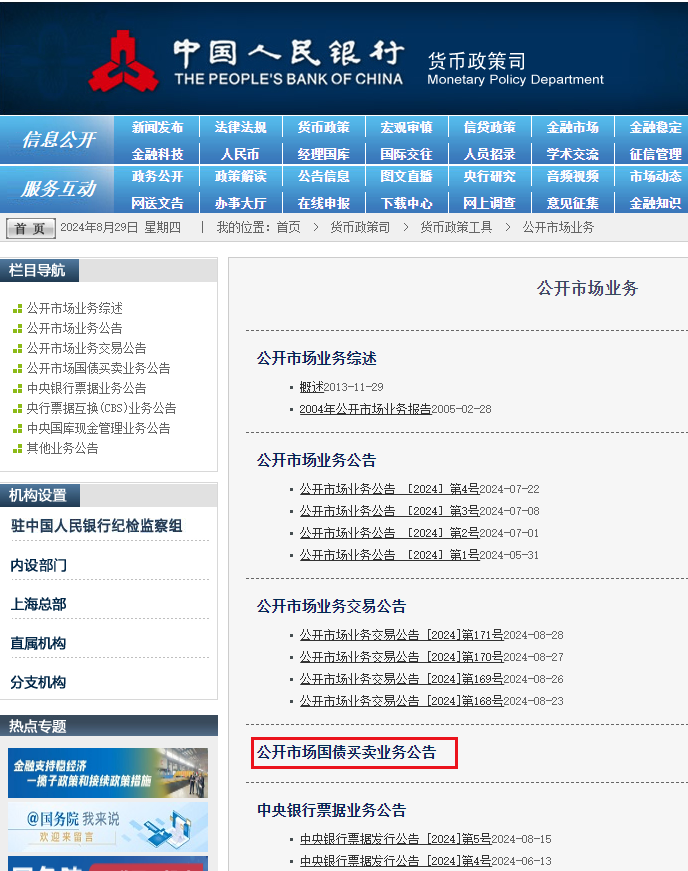Open 公开市场业务交易公告 [2024]第171号
Screen dimensions: 688x871
pos(401,634)
